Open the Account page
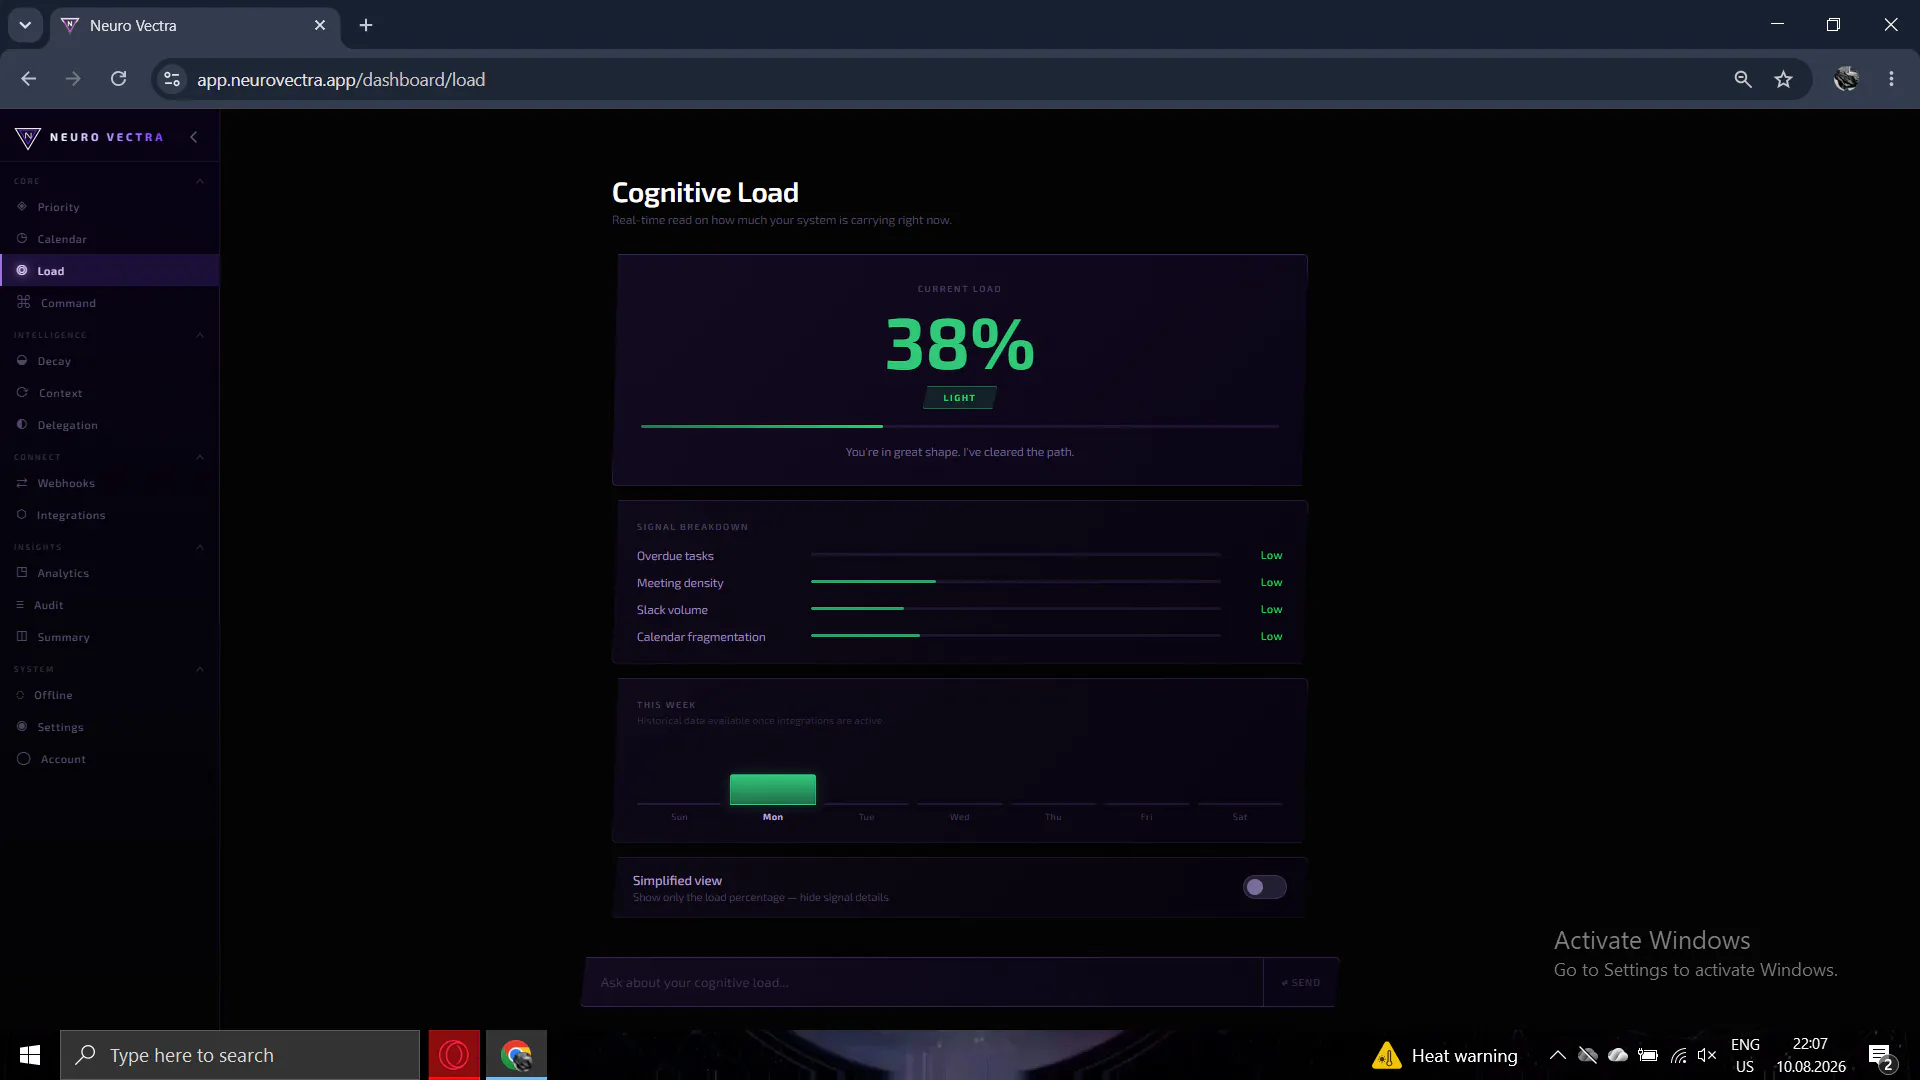This screenshot has height=1080, width=1920. click(110, 759)
